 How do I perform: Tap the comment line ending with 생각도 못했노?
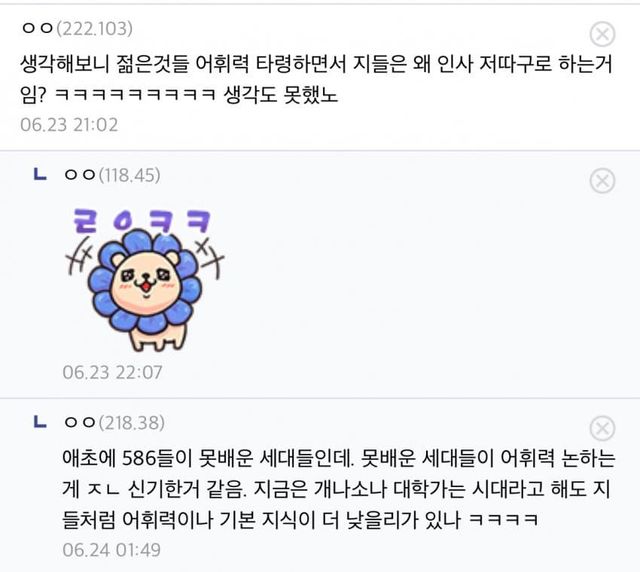click(x=179, y=95)
